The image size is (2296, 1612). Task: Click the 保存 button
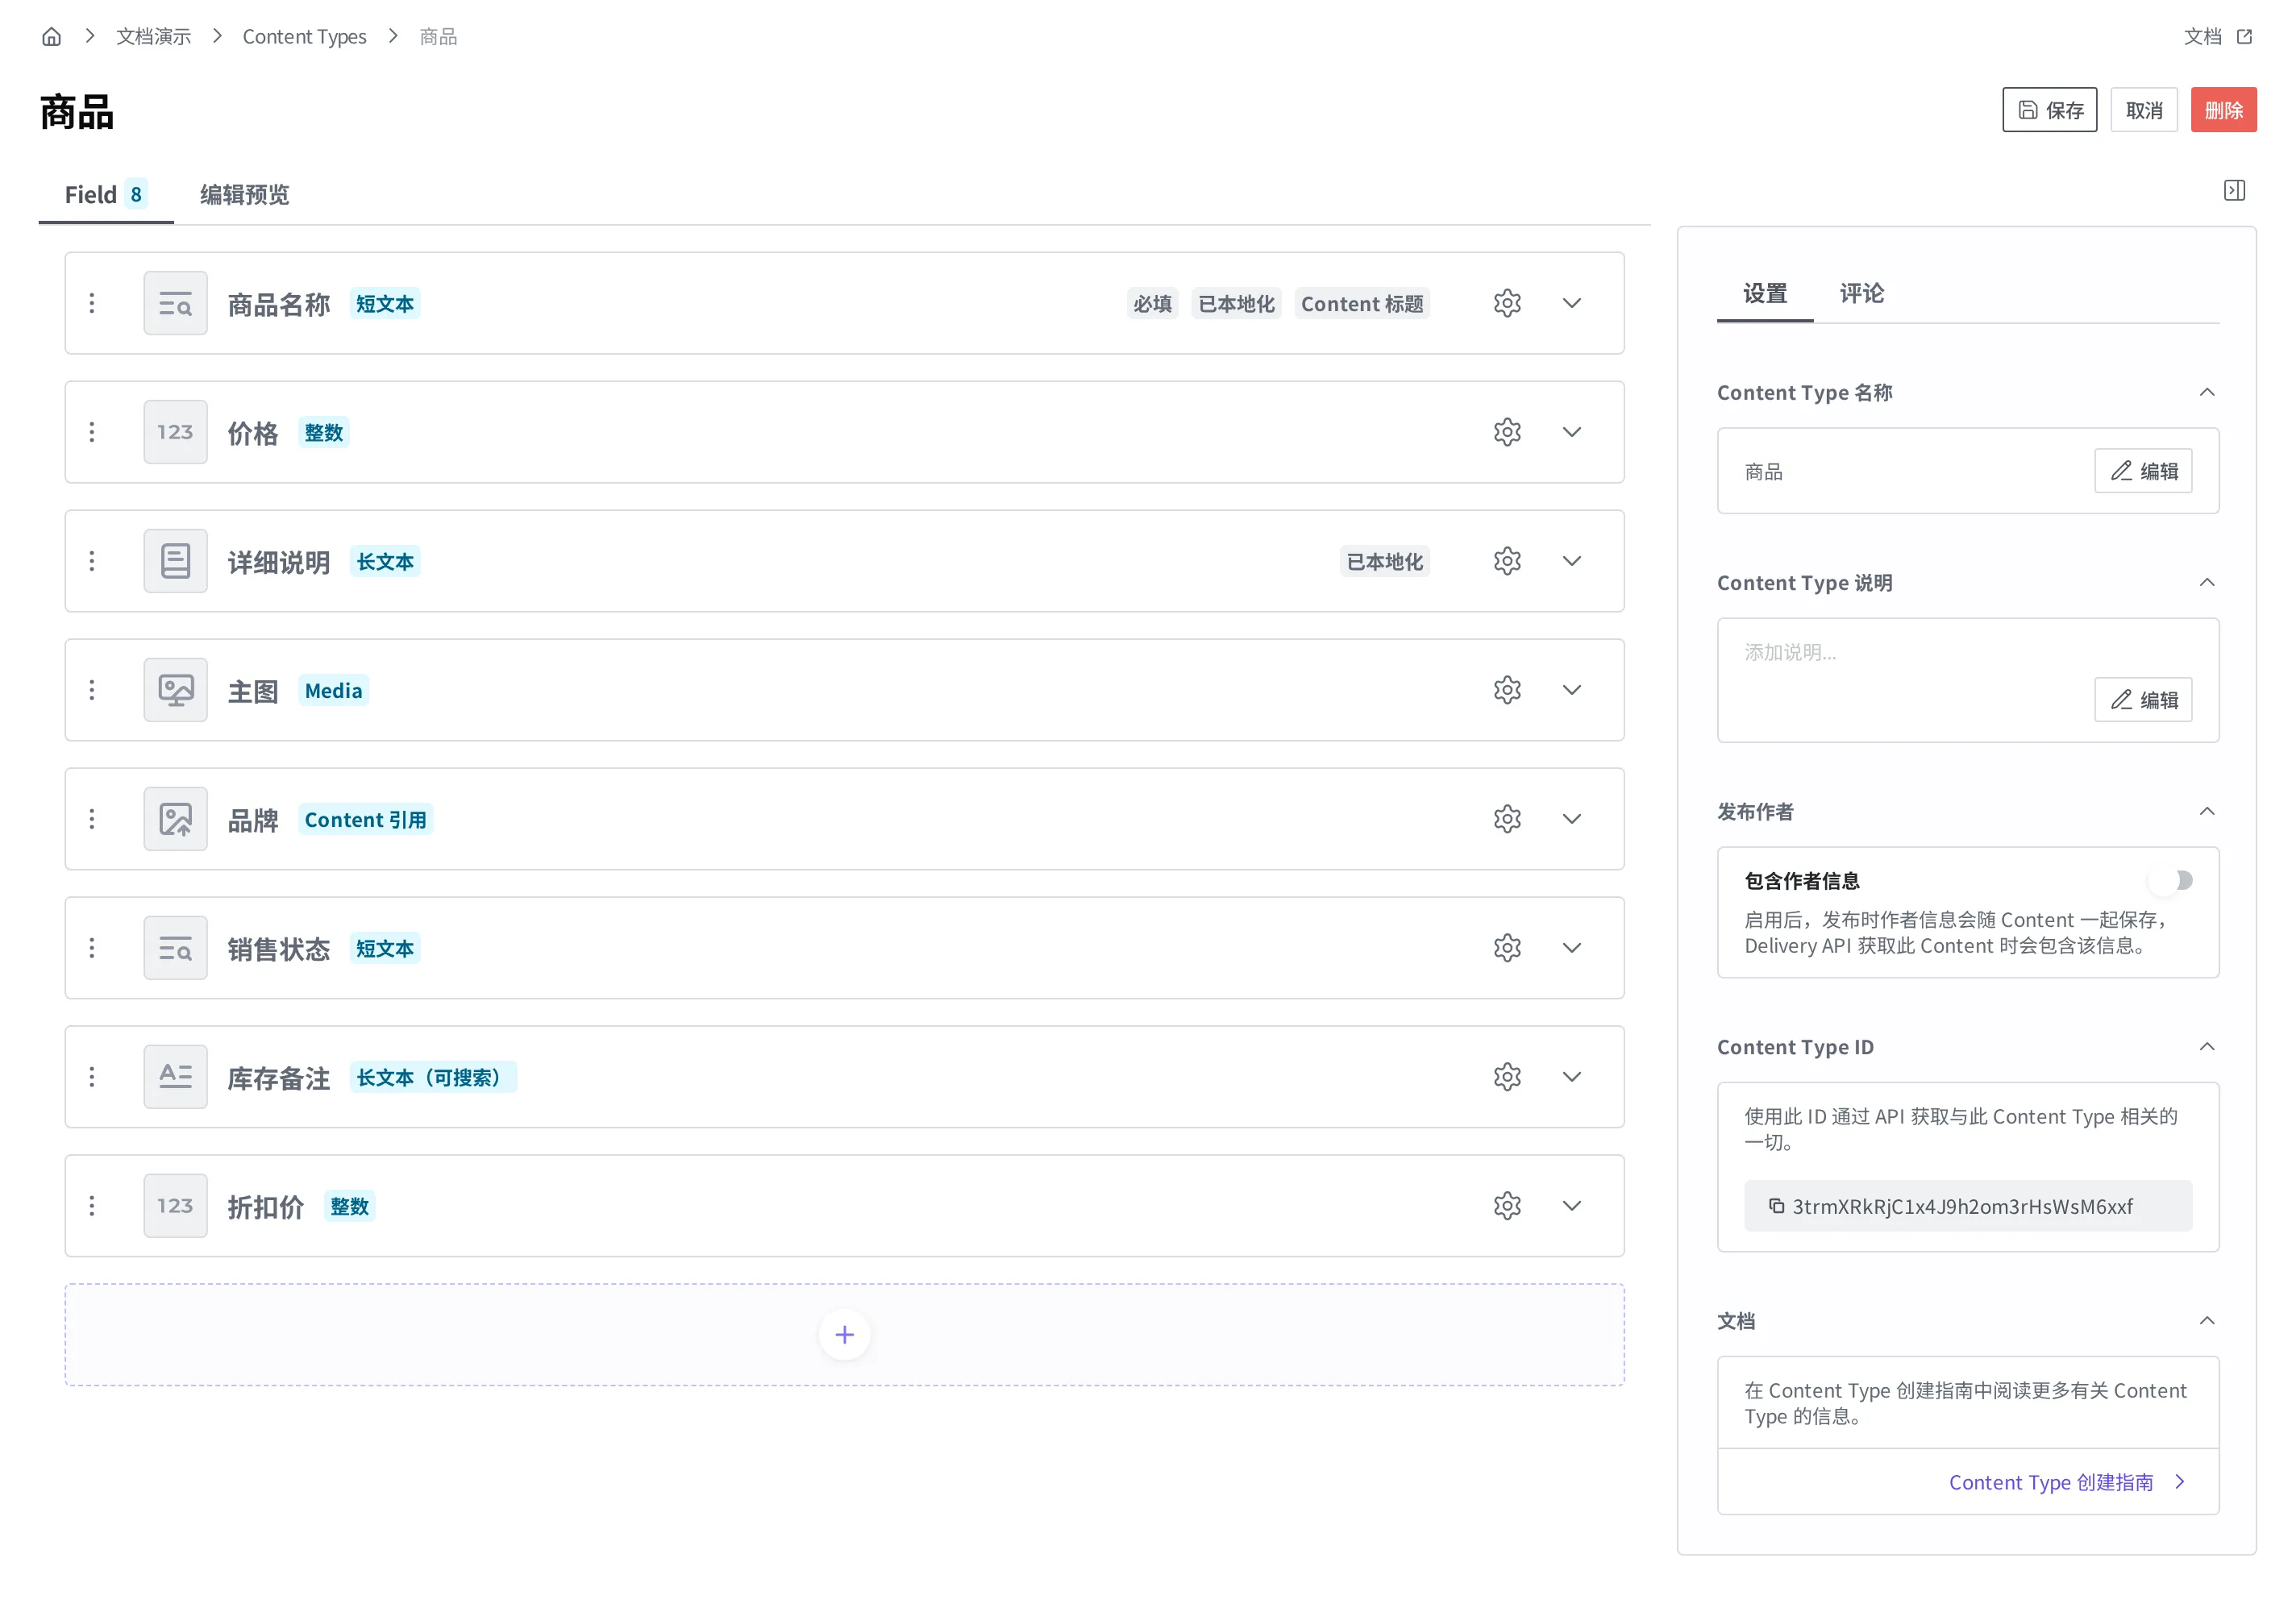click(x=2049, y=110)
